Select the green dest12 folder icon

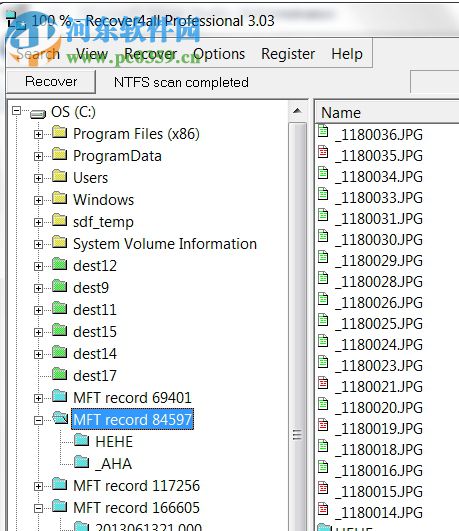pos(60,264)
